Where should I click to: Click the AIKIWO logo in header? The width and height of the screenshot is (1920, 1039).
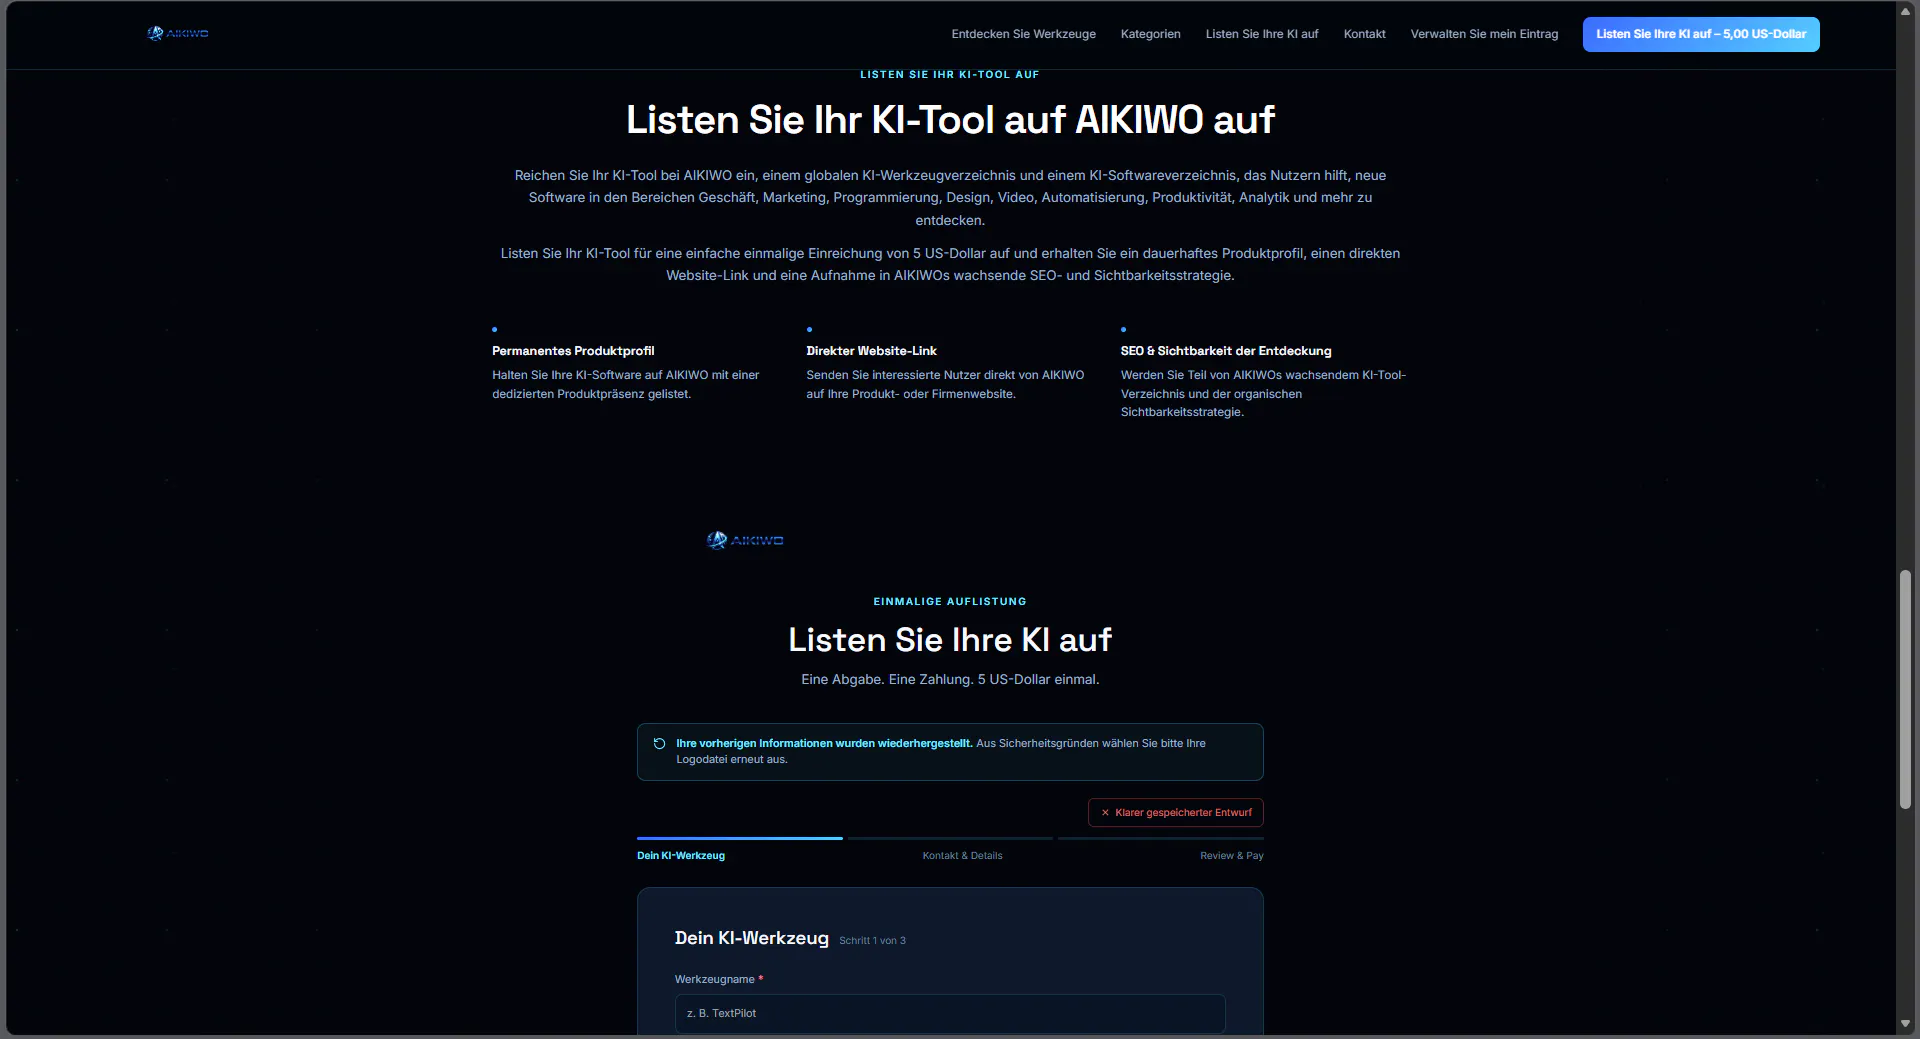coord(177,34)
